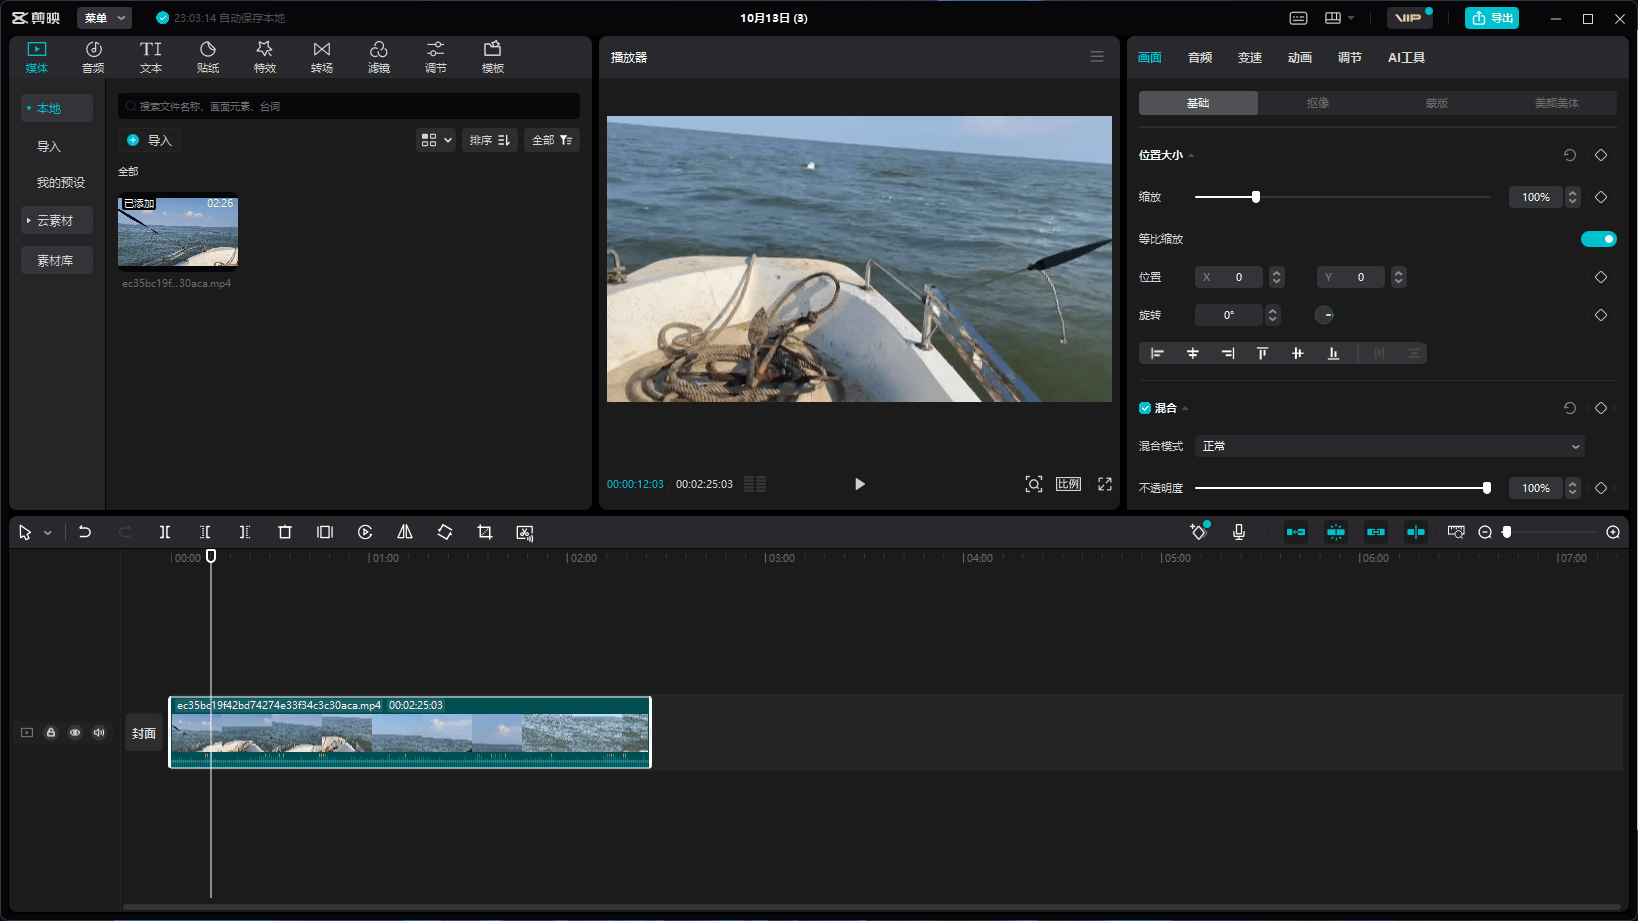The height and width of the screenshot is (921, 1638).
Task: Hide the video track with eye icon
Action: [75, 733]
